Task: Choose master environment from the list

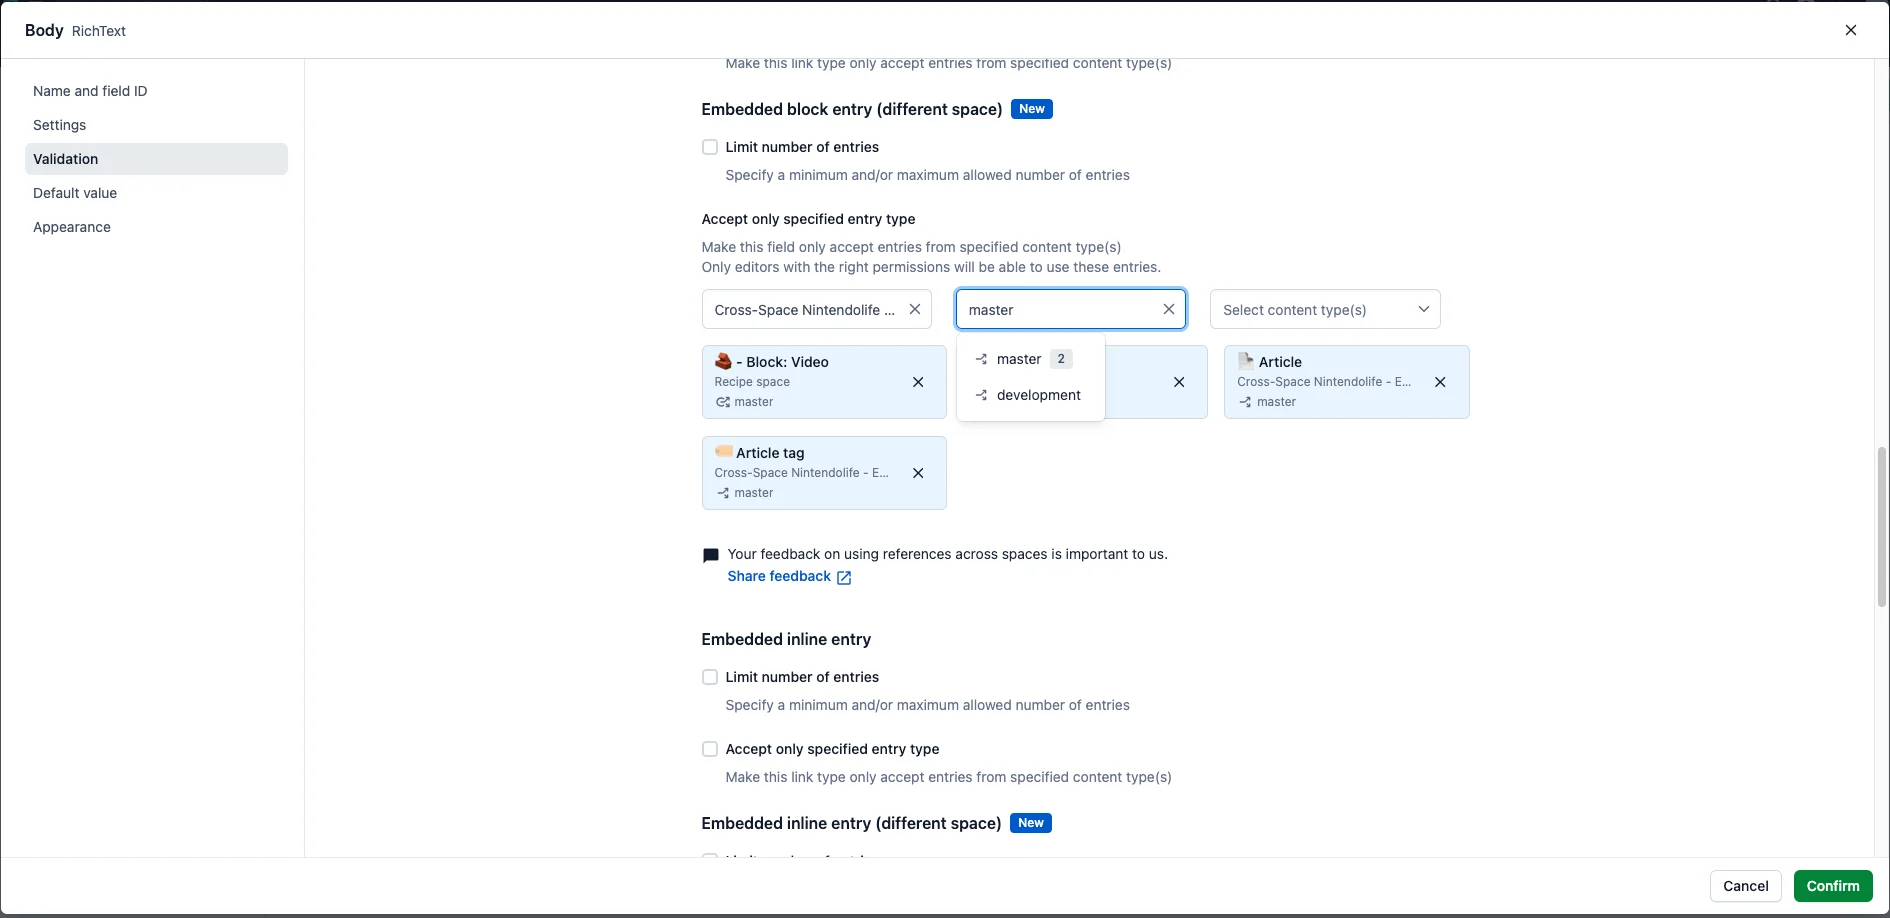Action: pyautogui.click(x=1030, y=359)
